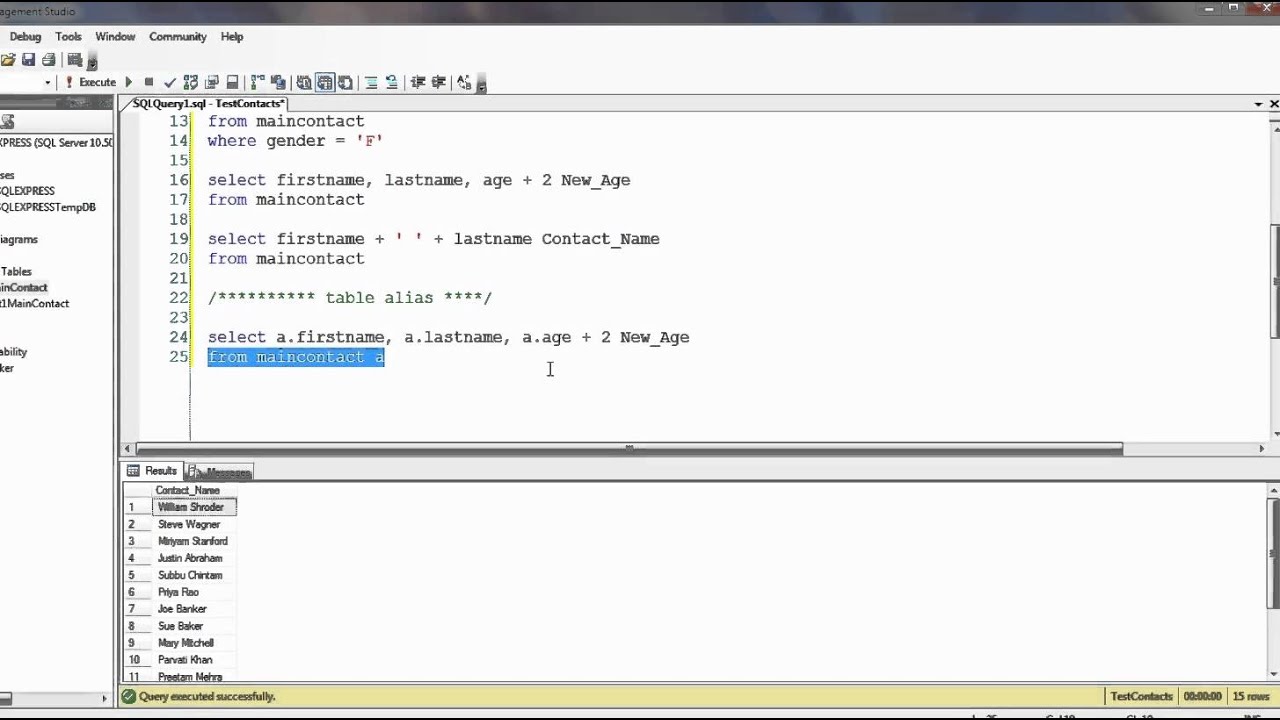Choose the Results to File option

point(345,82)
